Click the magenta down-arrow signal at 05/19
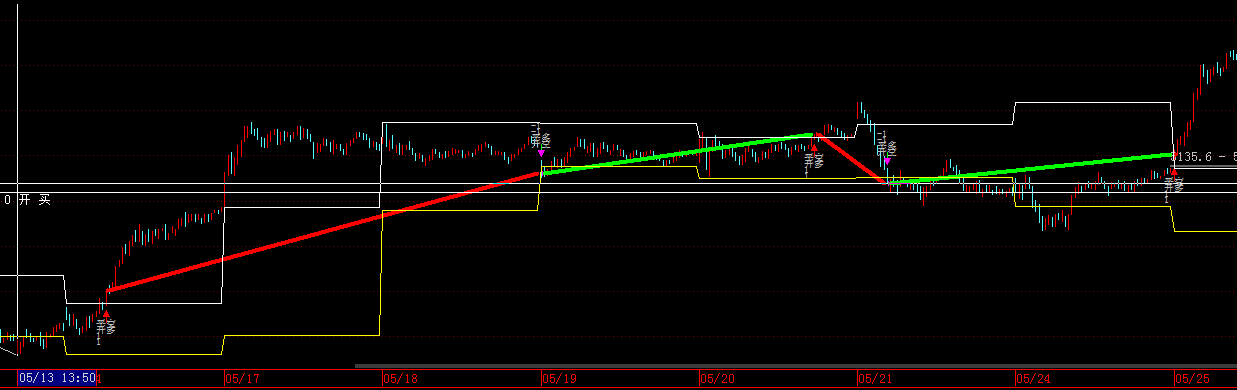 pos(541,153)
